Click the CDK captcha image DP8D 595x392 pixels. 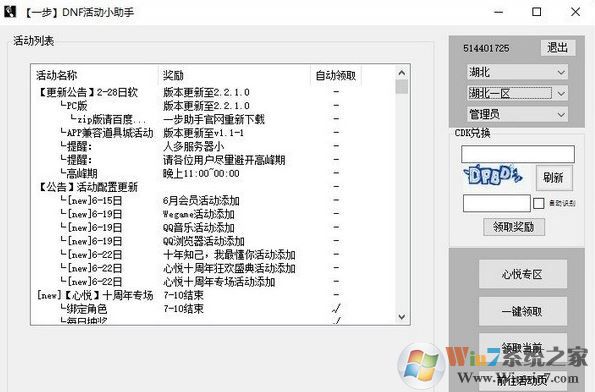tap(493, 176)
